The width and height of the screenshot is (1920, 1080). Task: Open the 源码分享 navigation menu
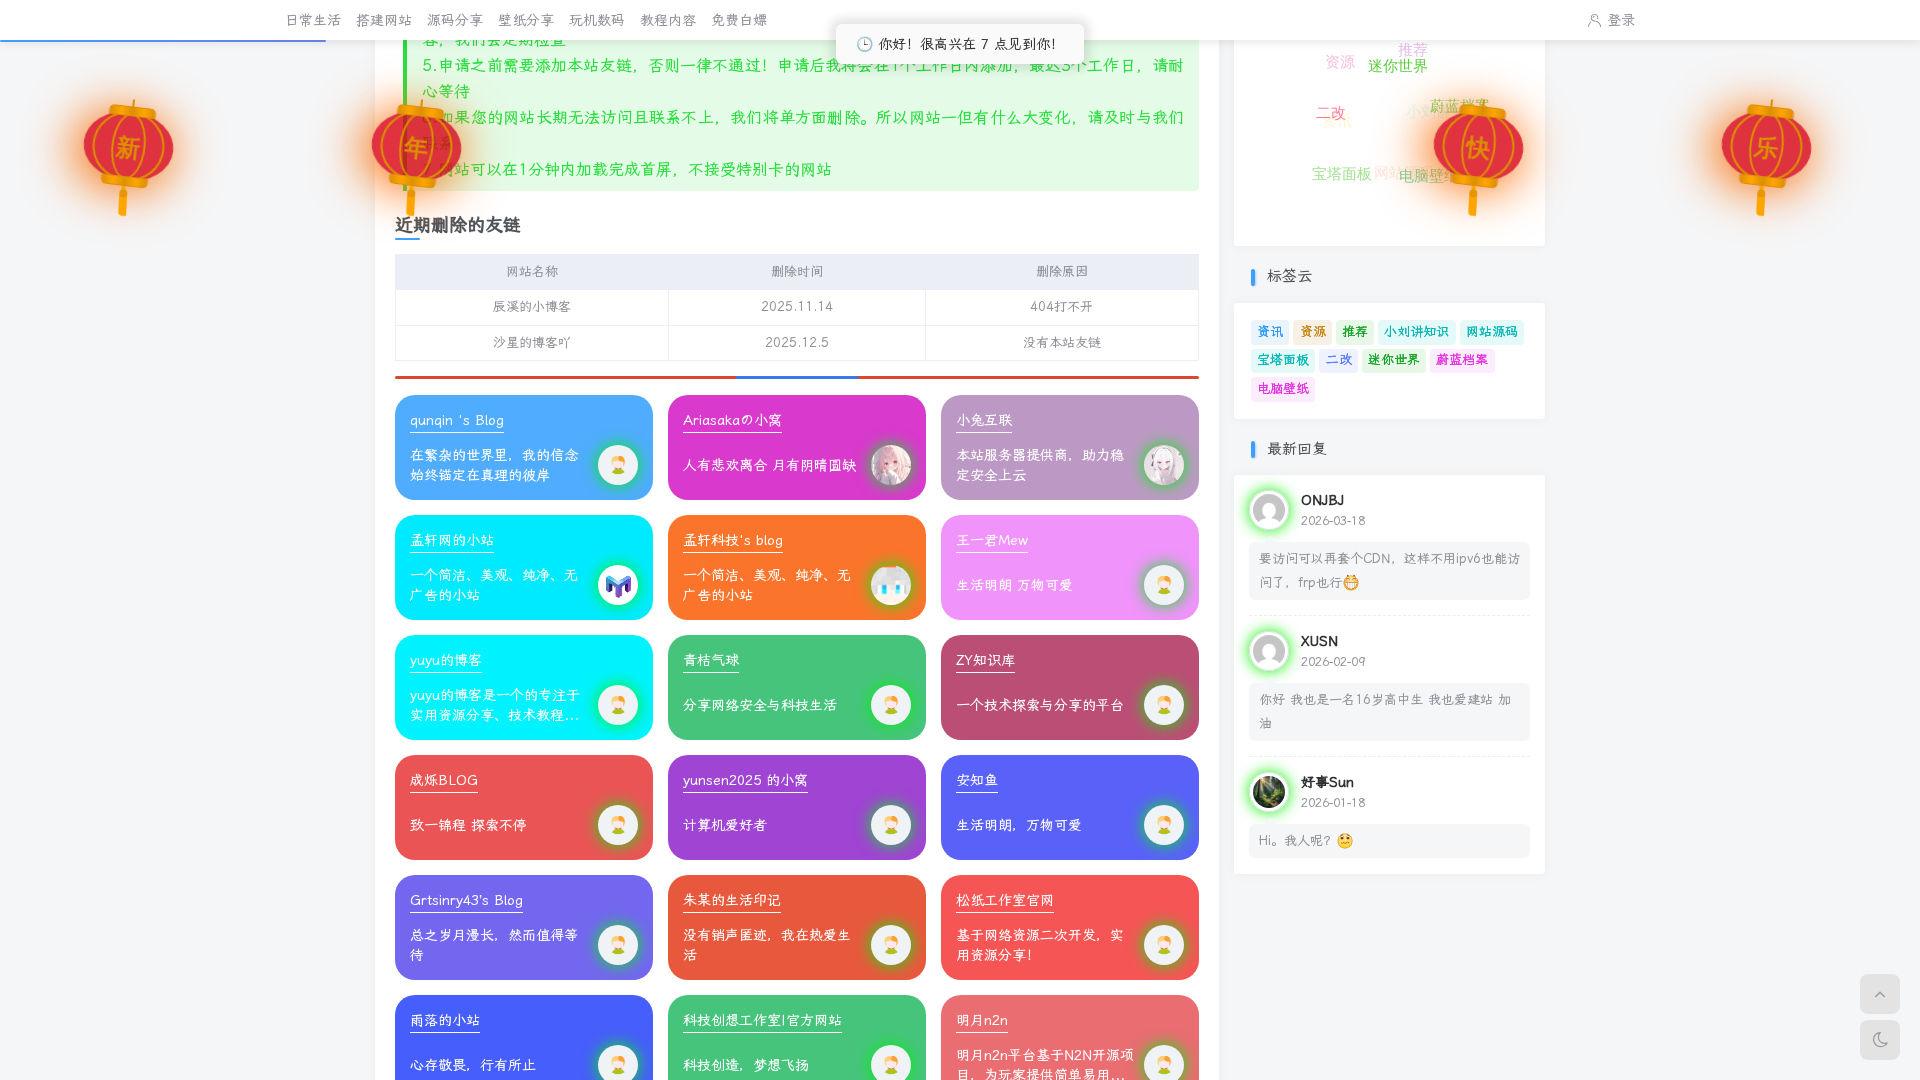click(x=455, y=20)
